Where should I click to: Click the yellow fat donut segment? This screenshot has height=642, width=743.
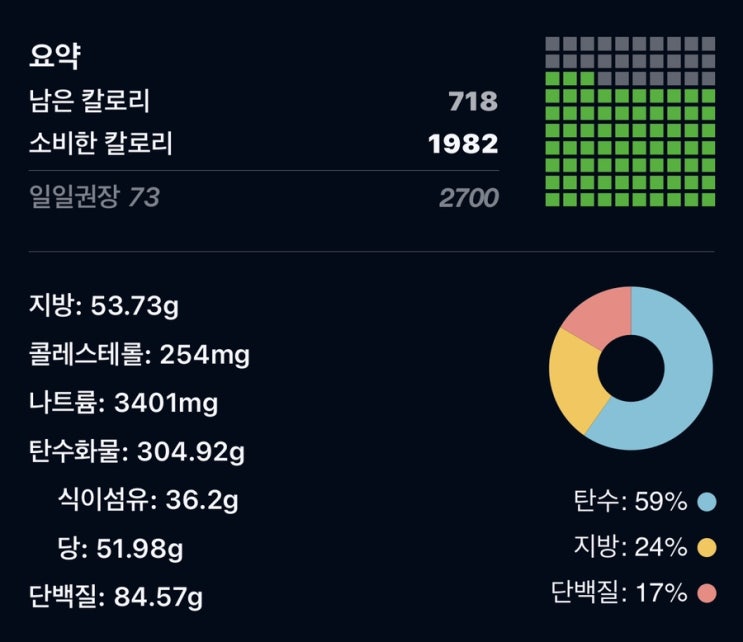[573, 379]
